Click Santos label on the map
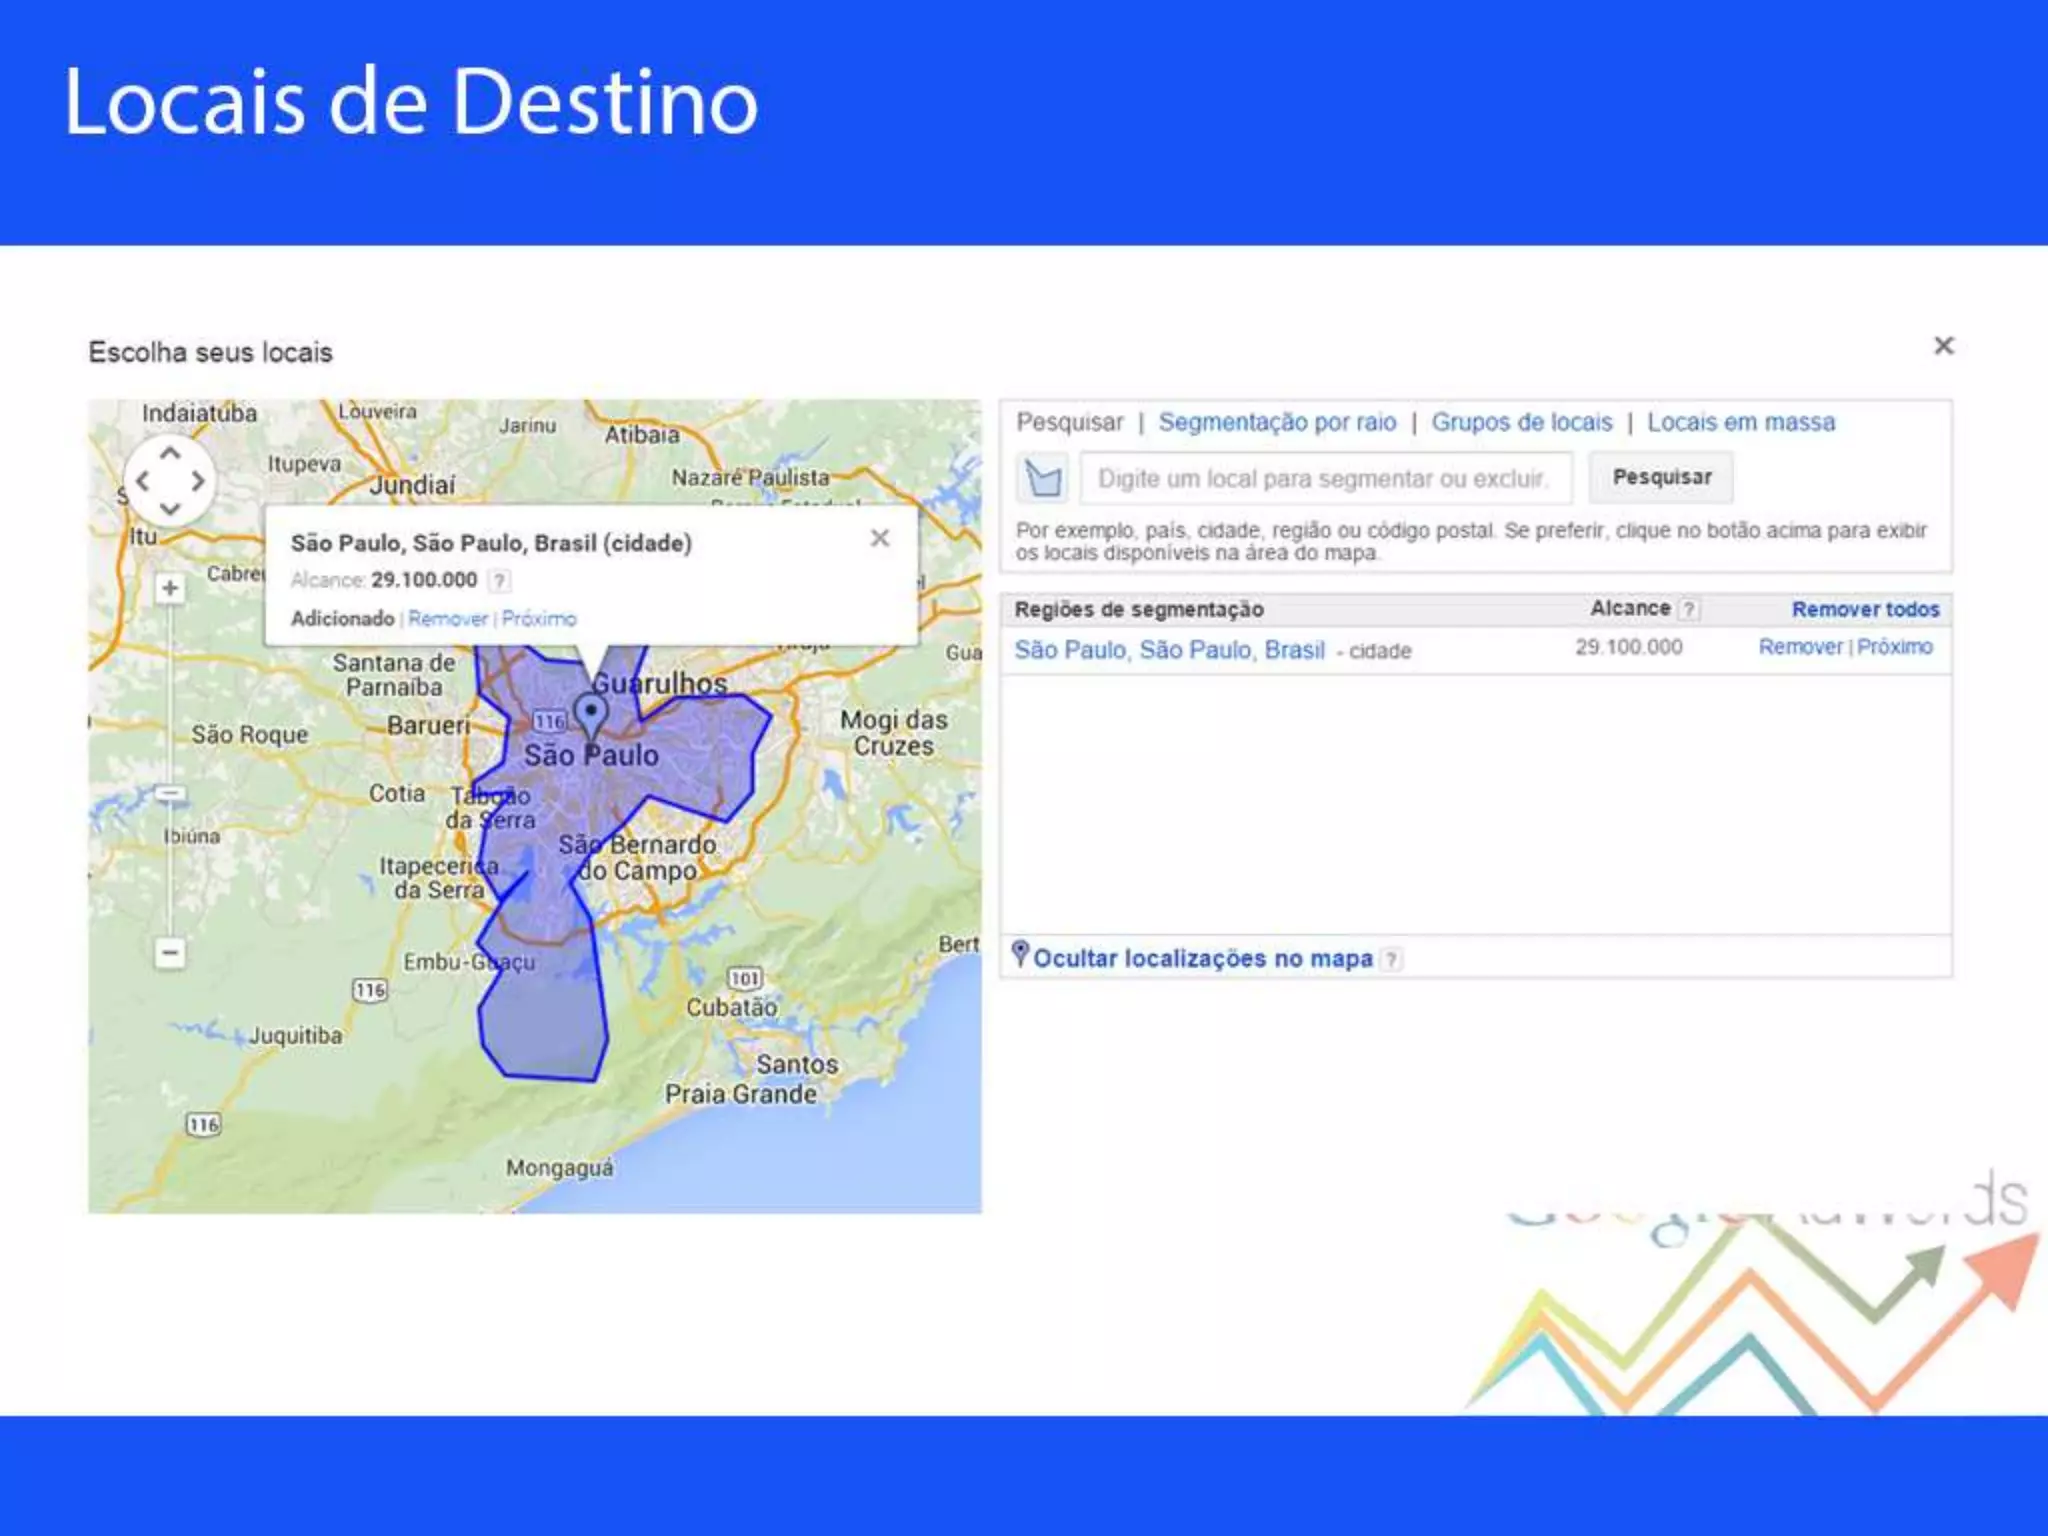 797,1064
